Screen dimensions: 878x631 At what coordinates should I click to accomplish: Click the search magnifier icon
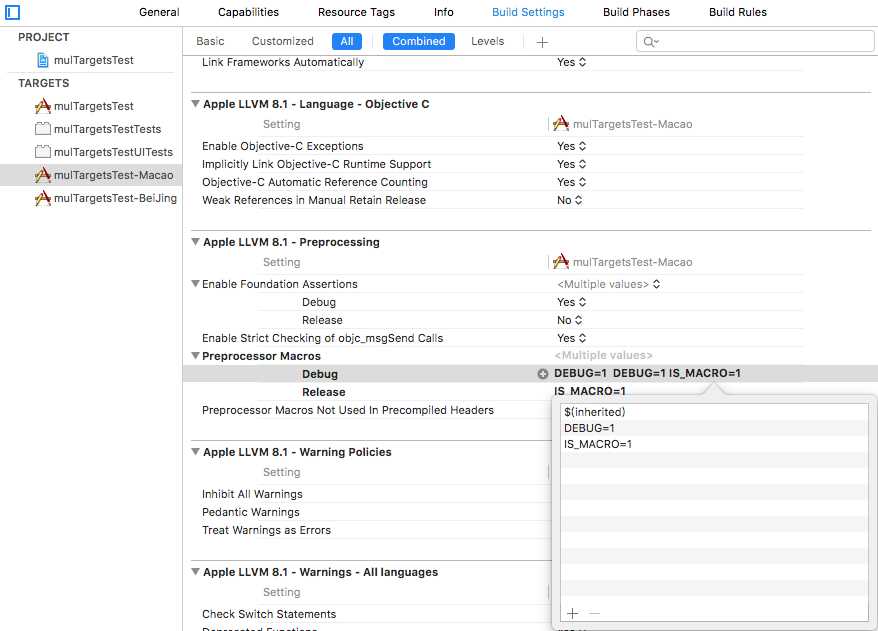tap(651, 41)
